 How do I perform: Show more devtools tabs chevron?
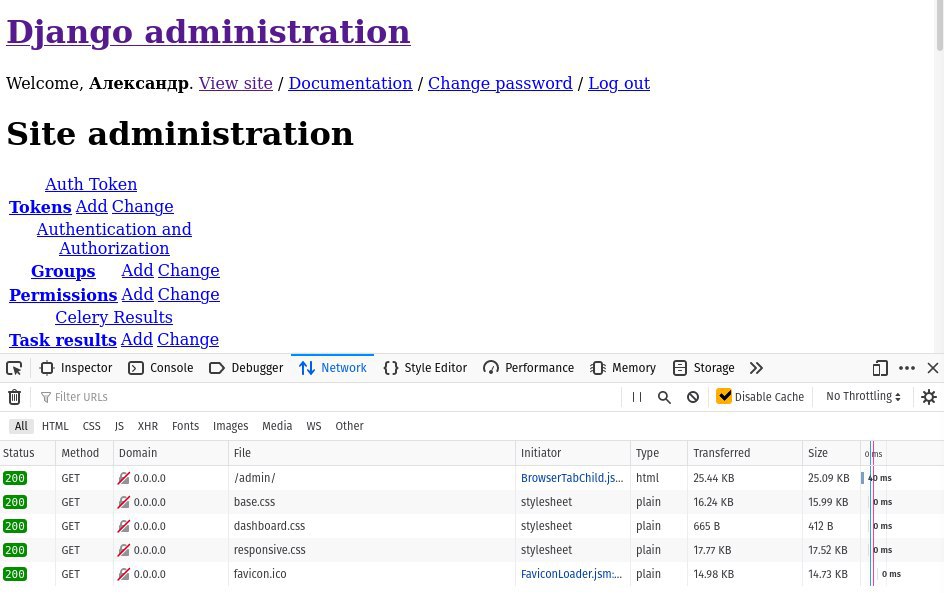[756, 368]
